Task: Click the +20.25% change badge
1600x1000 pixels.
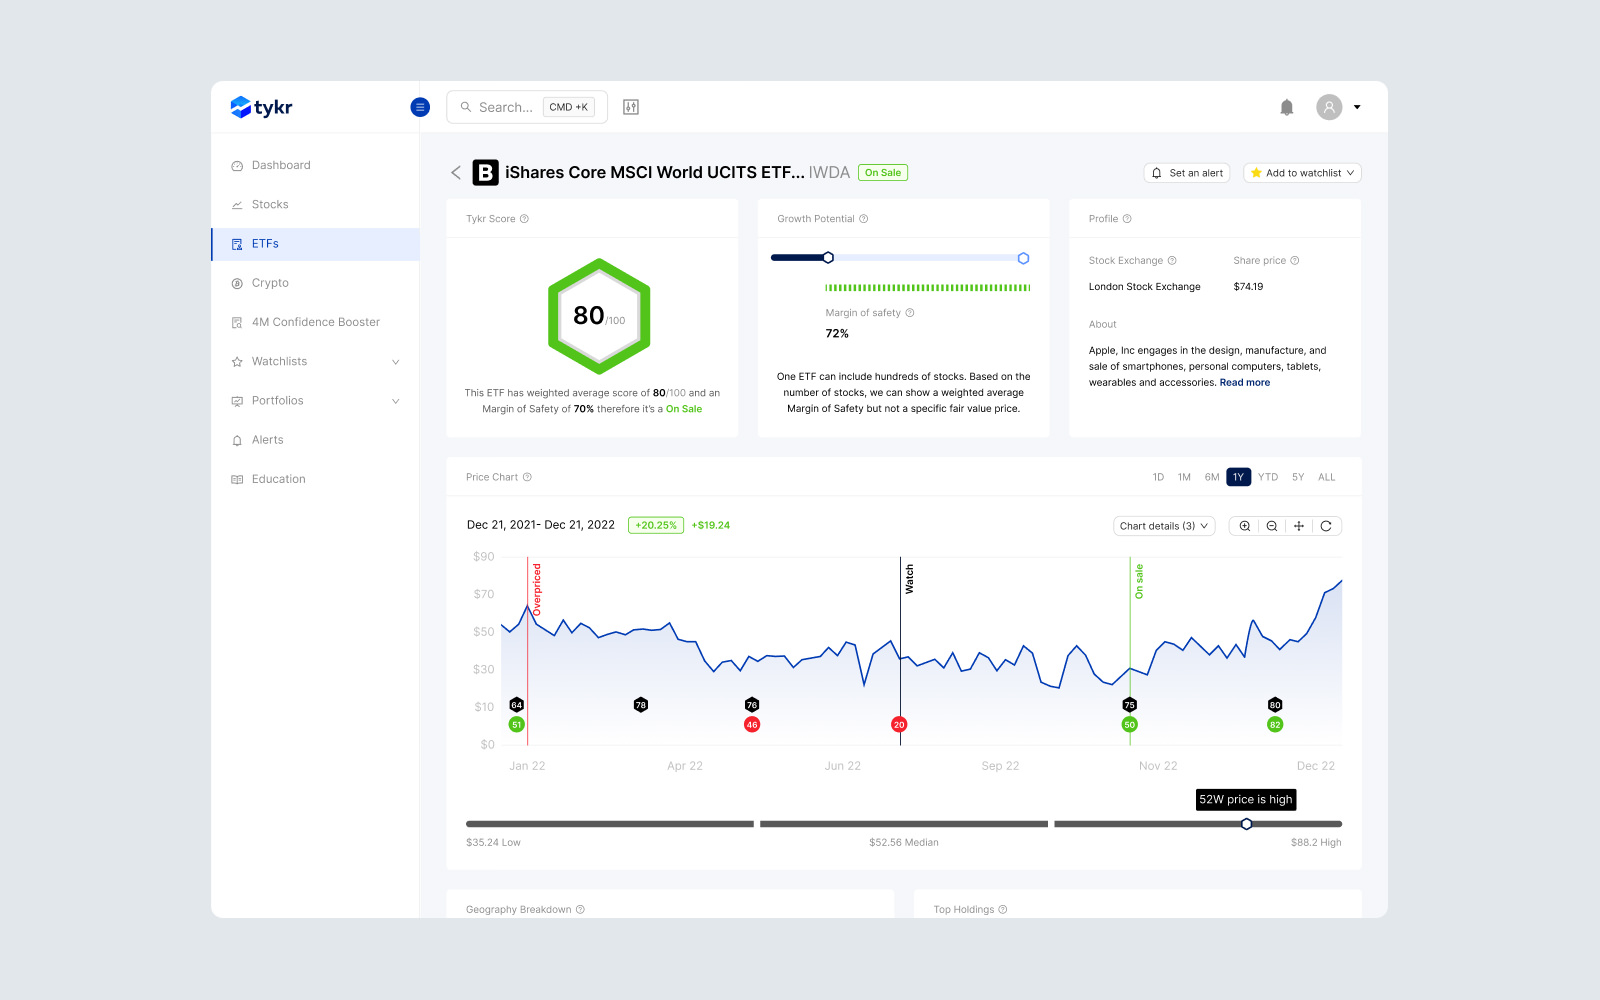Action: (656, 525)
